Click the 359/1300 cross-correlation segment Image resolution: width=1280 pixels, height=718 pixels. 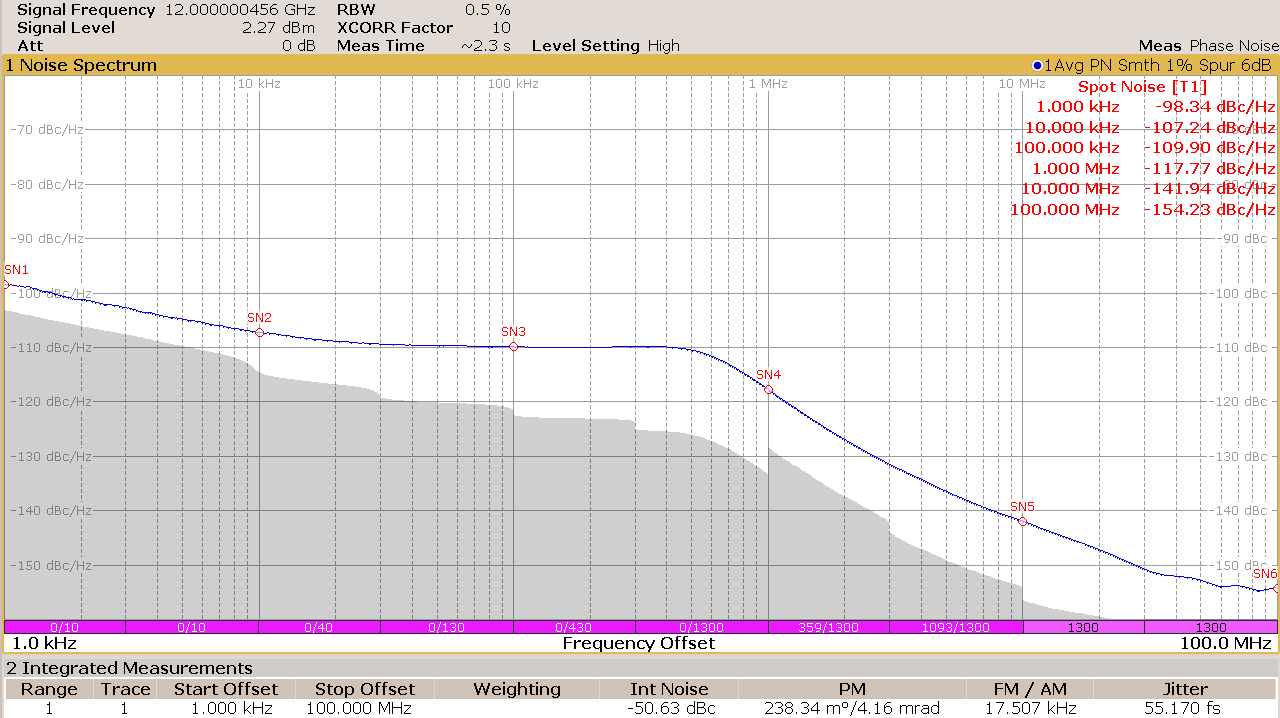pos(828,627)
